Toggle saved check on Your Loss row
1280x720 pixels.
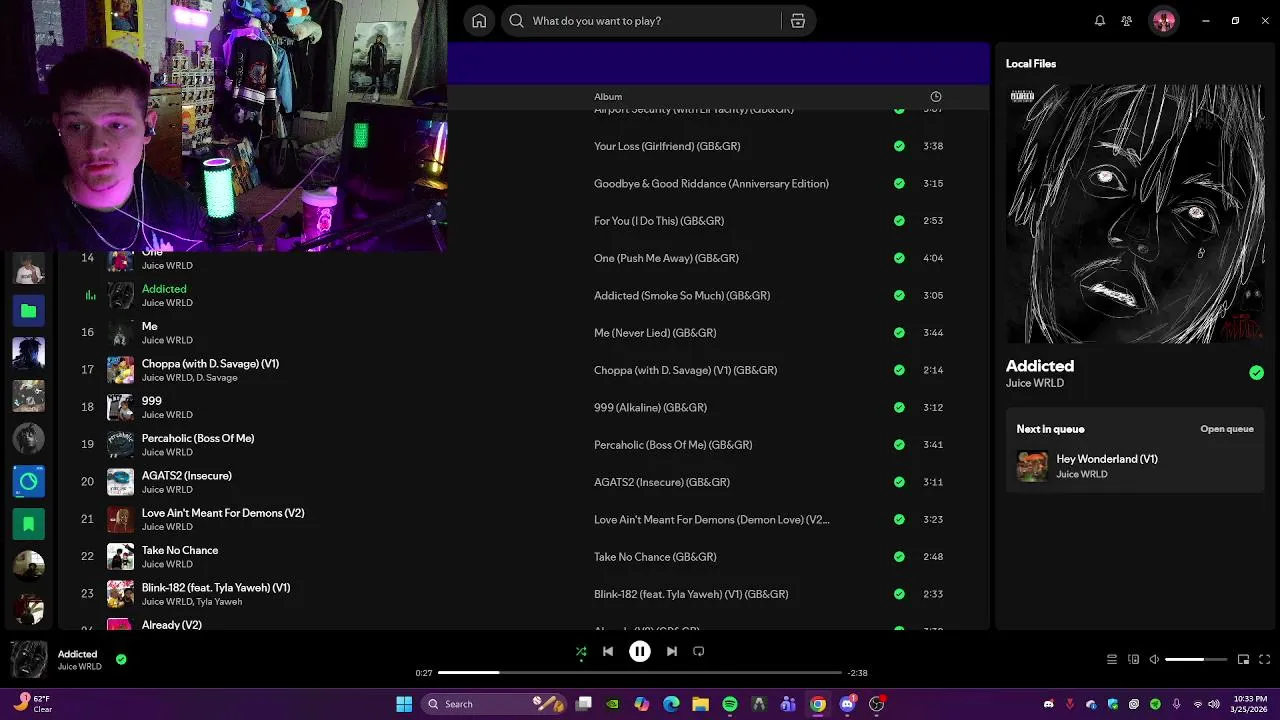click(899, 146)
